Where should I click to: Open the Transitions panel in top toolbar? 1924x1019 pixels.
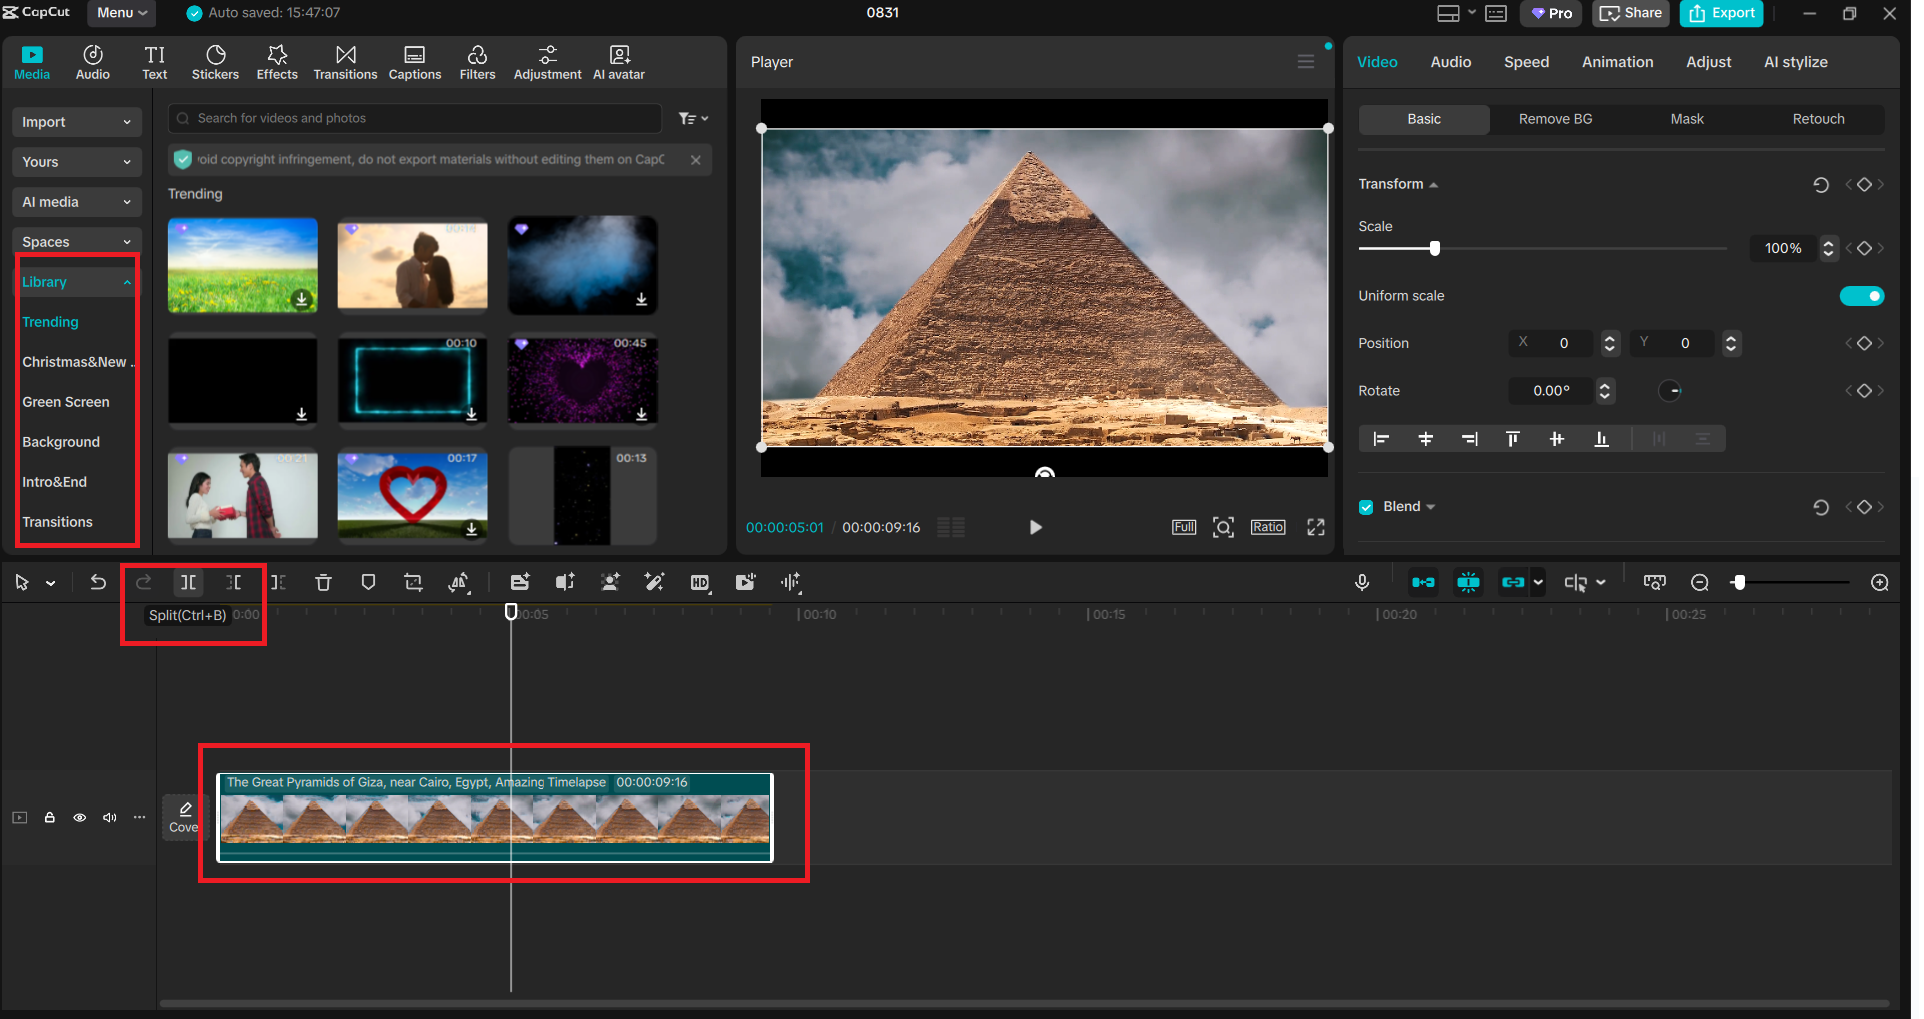(x=345, y=62)
